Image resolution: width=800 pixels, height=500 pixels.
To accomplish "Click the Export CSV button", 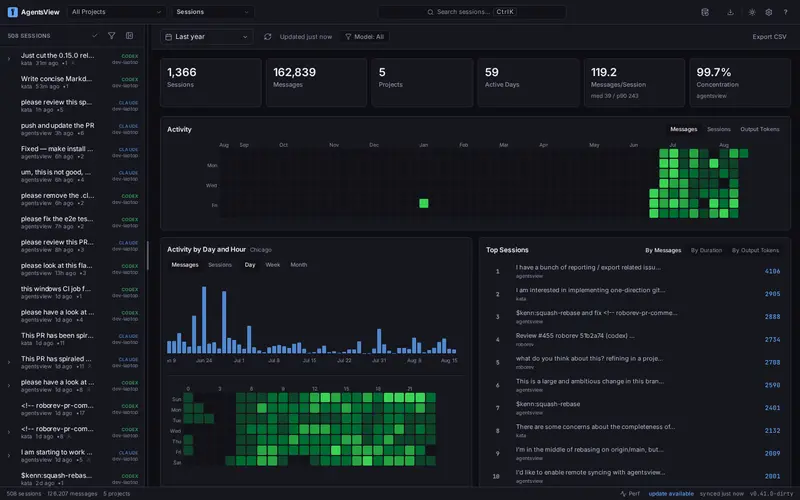I will (769, 37).
